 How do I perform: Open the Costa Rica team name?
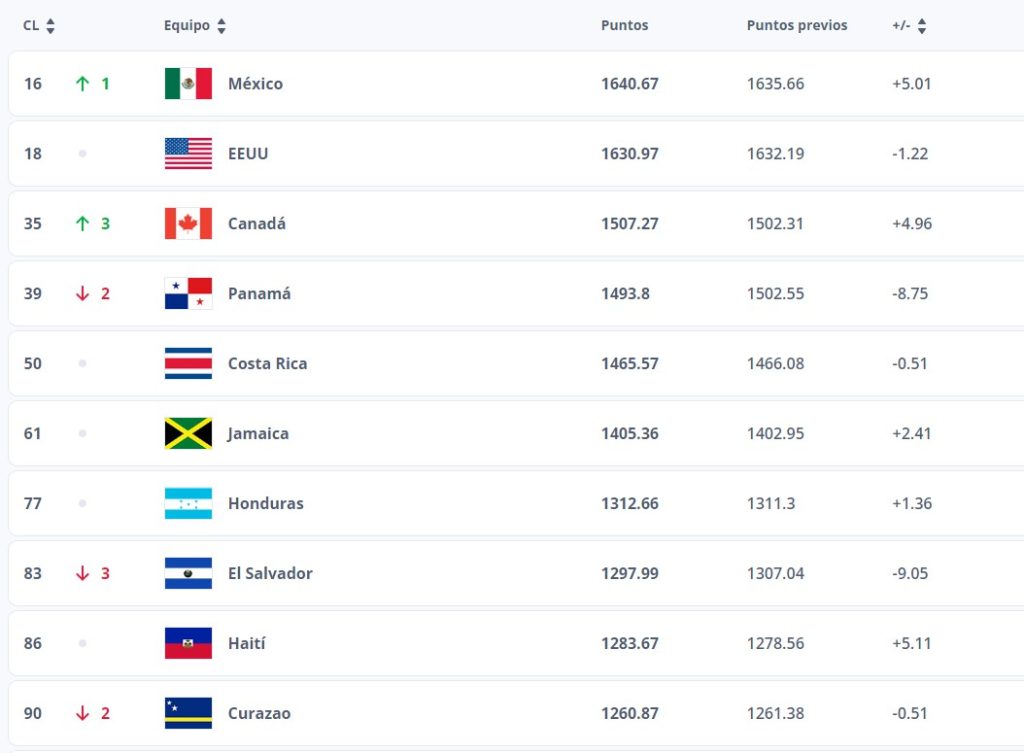click(267, 363)
